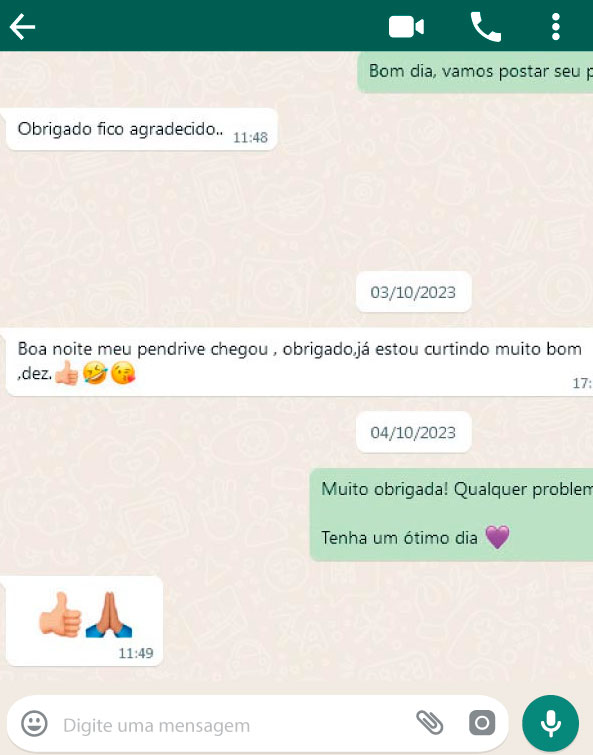The image size is (593, 755).
Task: Open the three-dot options menu
Action: tap(555, 26)
